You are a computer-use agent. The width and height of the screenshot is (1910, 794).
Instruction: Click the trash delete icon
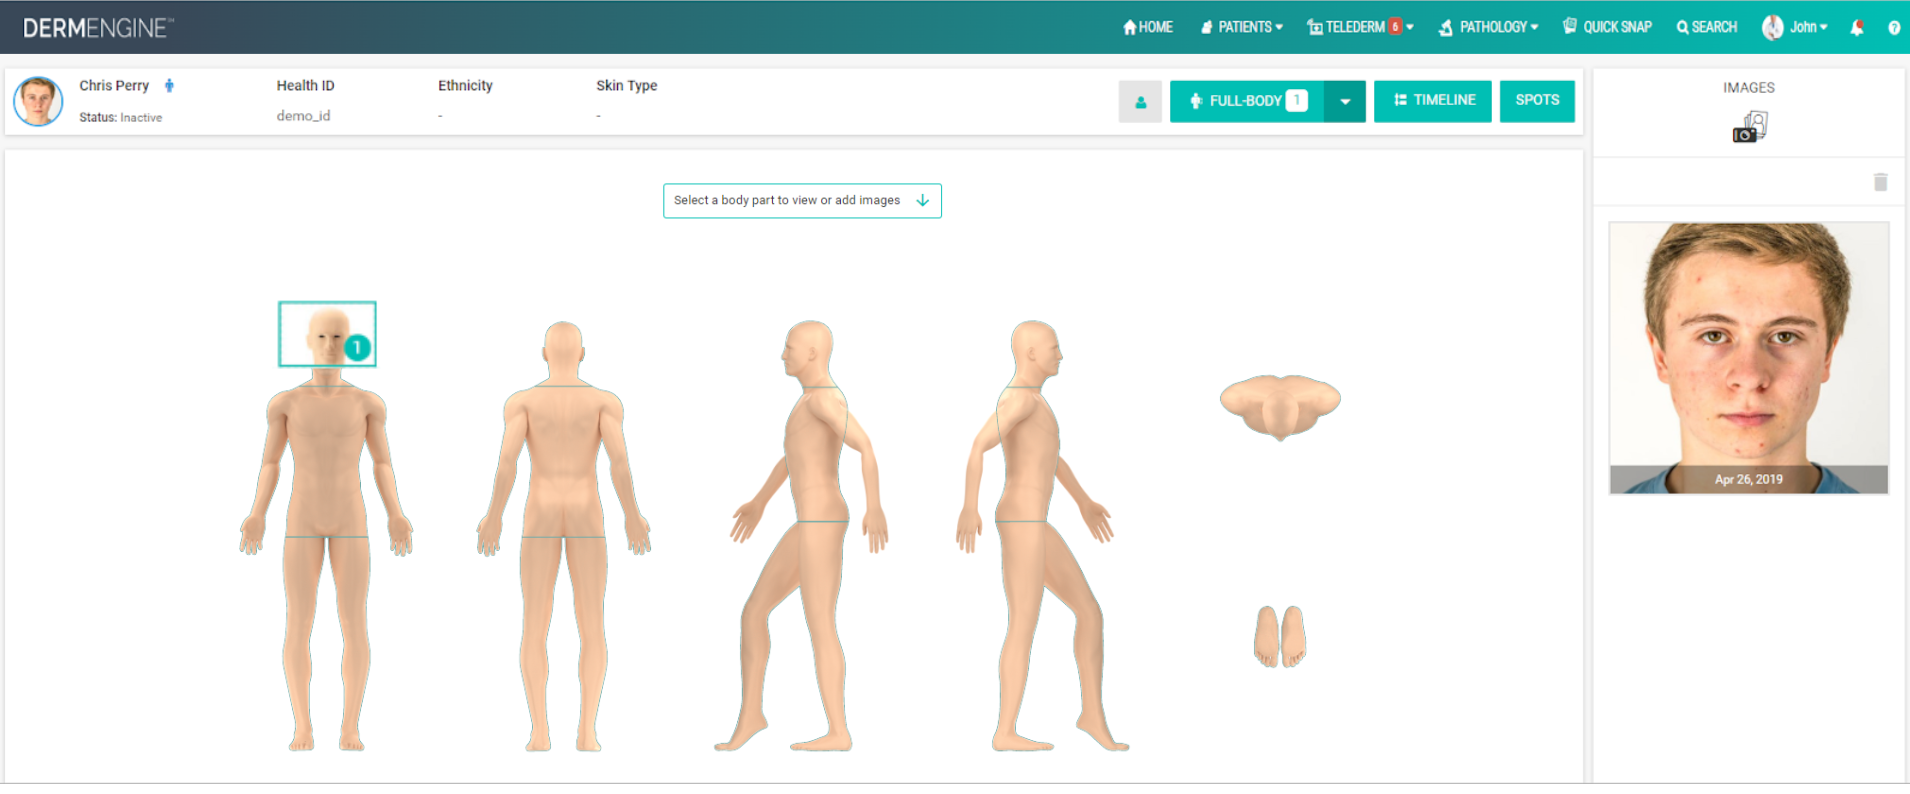[x=1880, y=182]
